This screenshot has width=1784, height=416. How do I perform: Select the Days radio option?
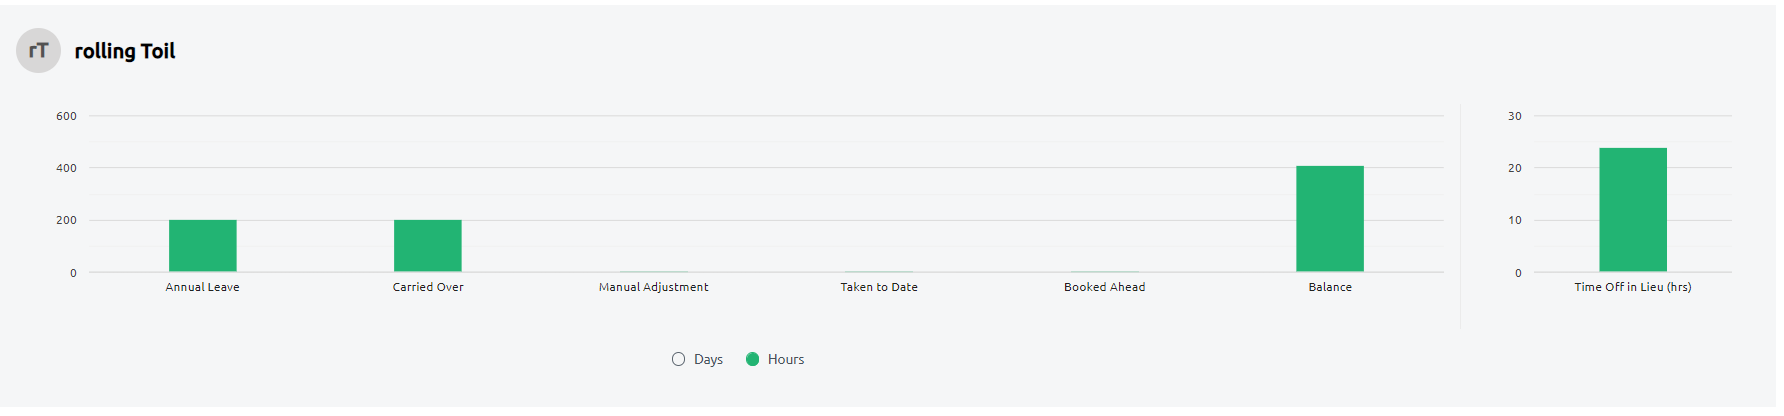point(679,359)
